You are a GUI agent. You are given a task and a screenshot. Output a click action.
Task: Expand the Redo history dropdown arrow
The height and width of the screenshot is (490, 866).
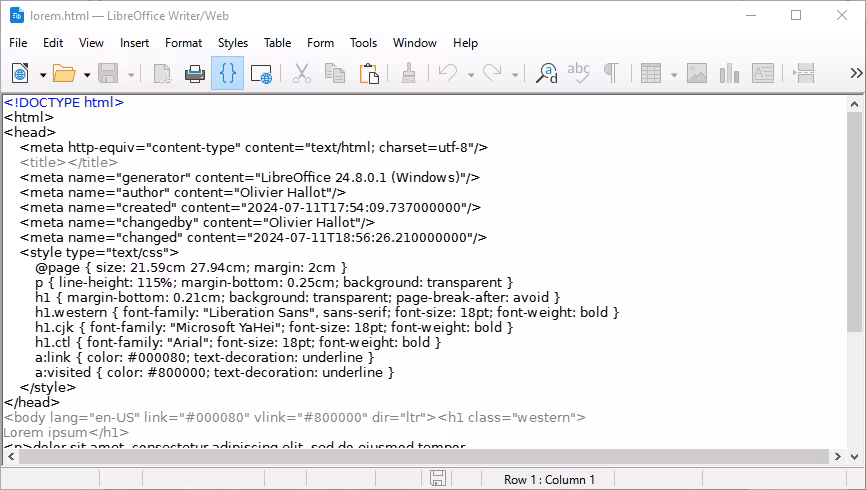[515, 74]
